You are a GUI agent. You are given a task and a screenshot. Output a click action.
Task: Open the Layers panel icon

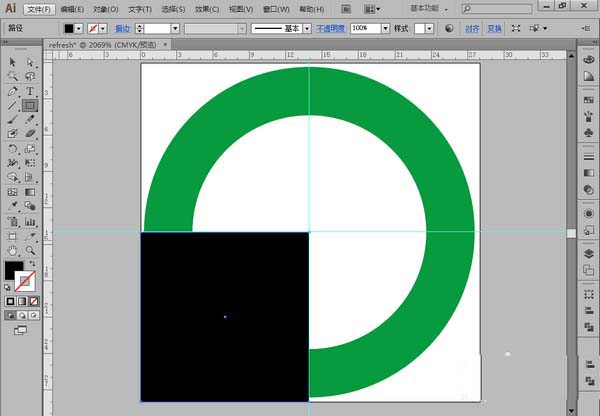click(x=589, y=254)
